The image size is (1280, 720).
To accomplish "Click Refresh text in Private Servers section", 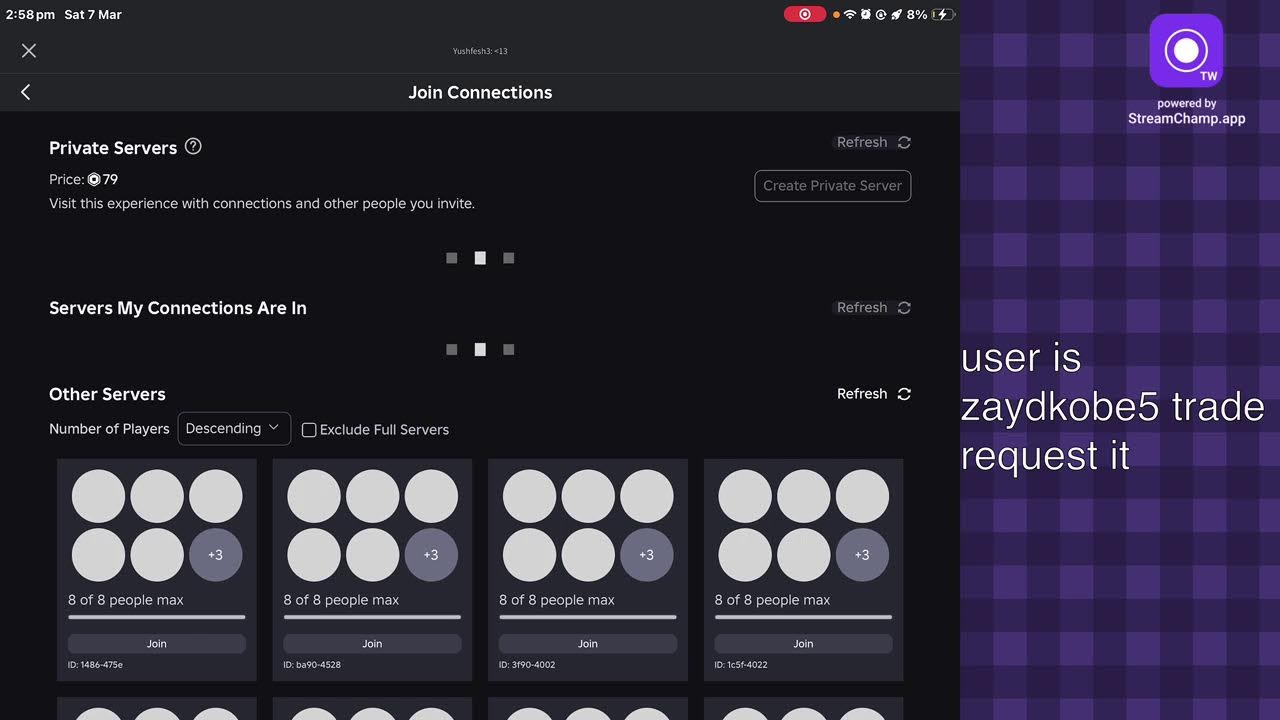I will click(862, 143).
